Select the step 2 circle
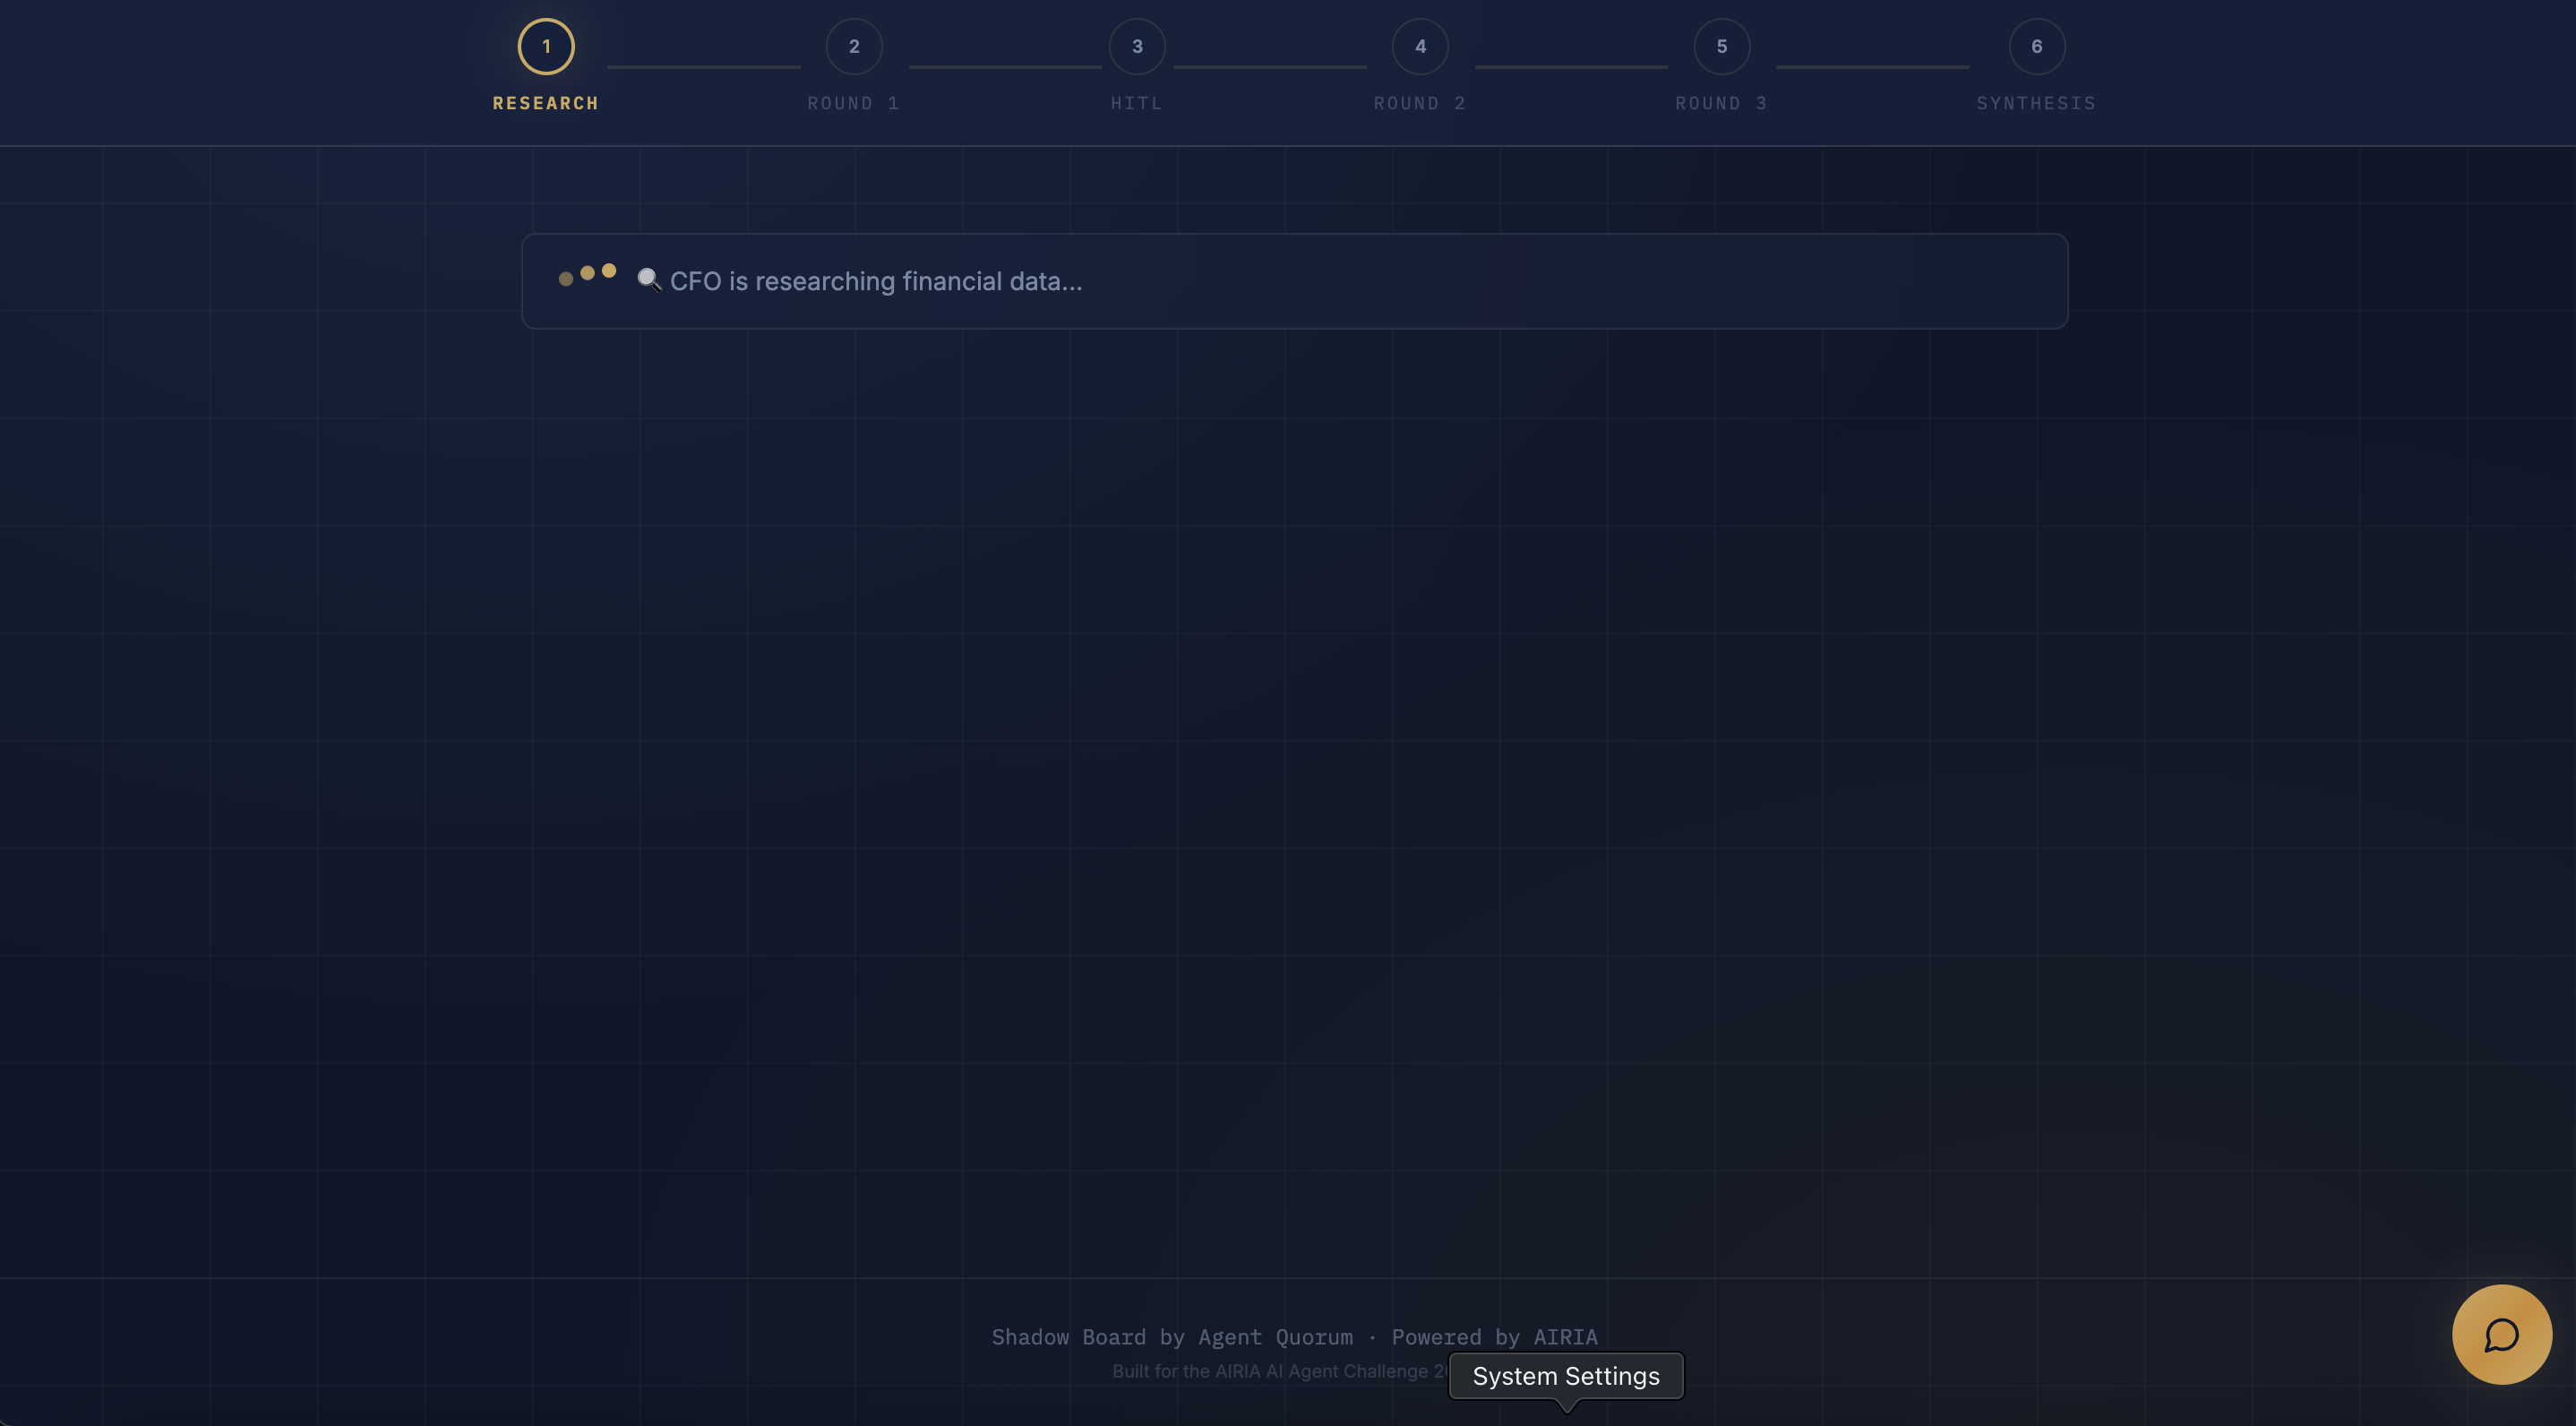Image resolution: width=2576 pixels, height=1426 pixels. (854, 47)
